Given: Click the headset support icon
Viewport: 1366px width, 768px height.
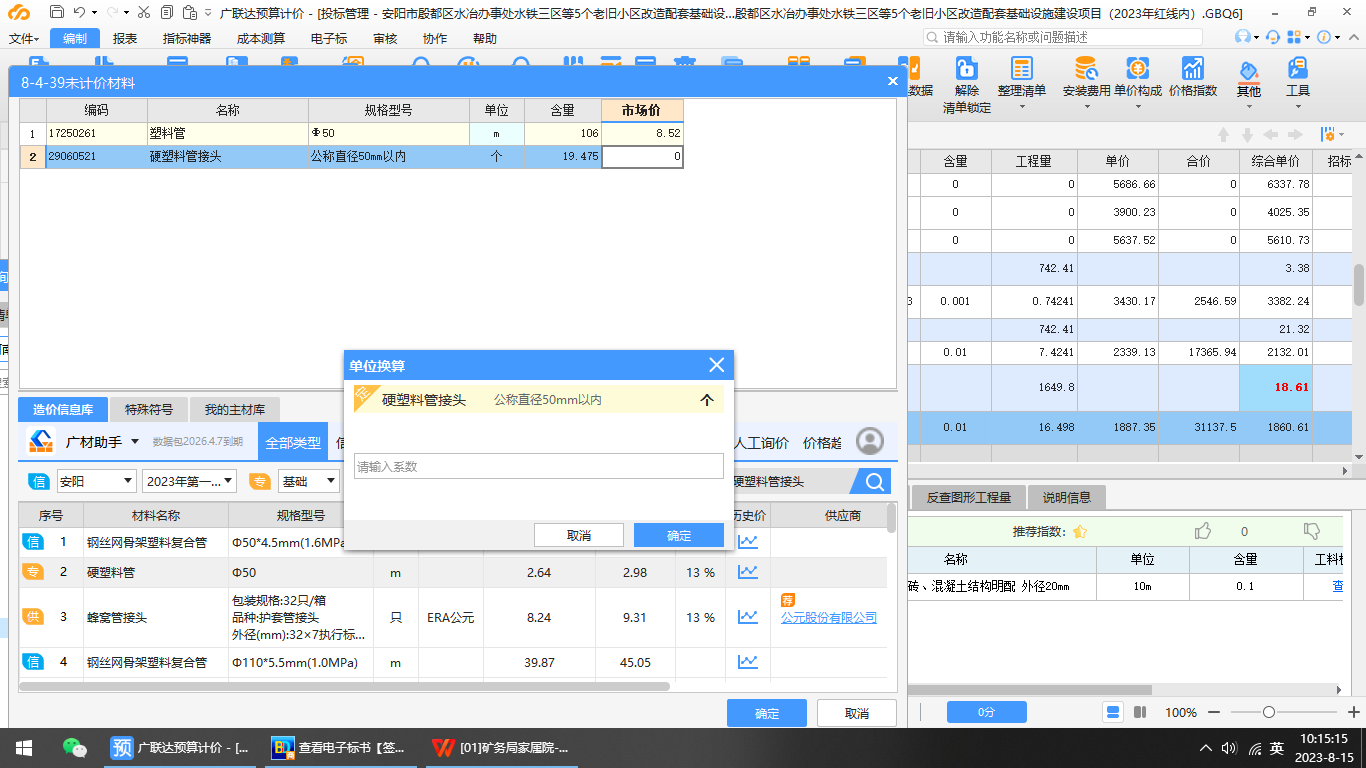Looking at the screenshot, I should [1273, 37].
